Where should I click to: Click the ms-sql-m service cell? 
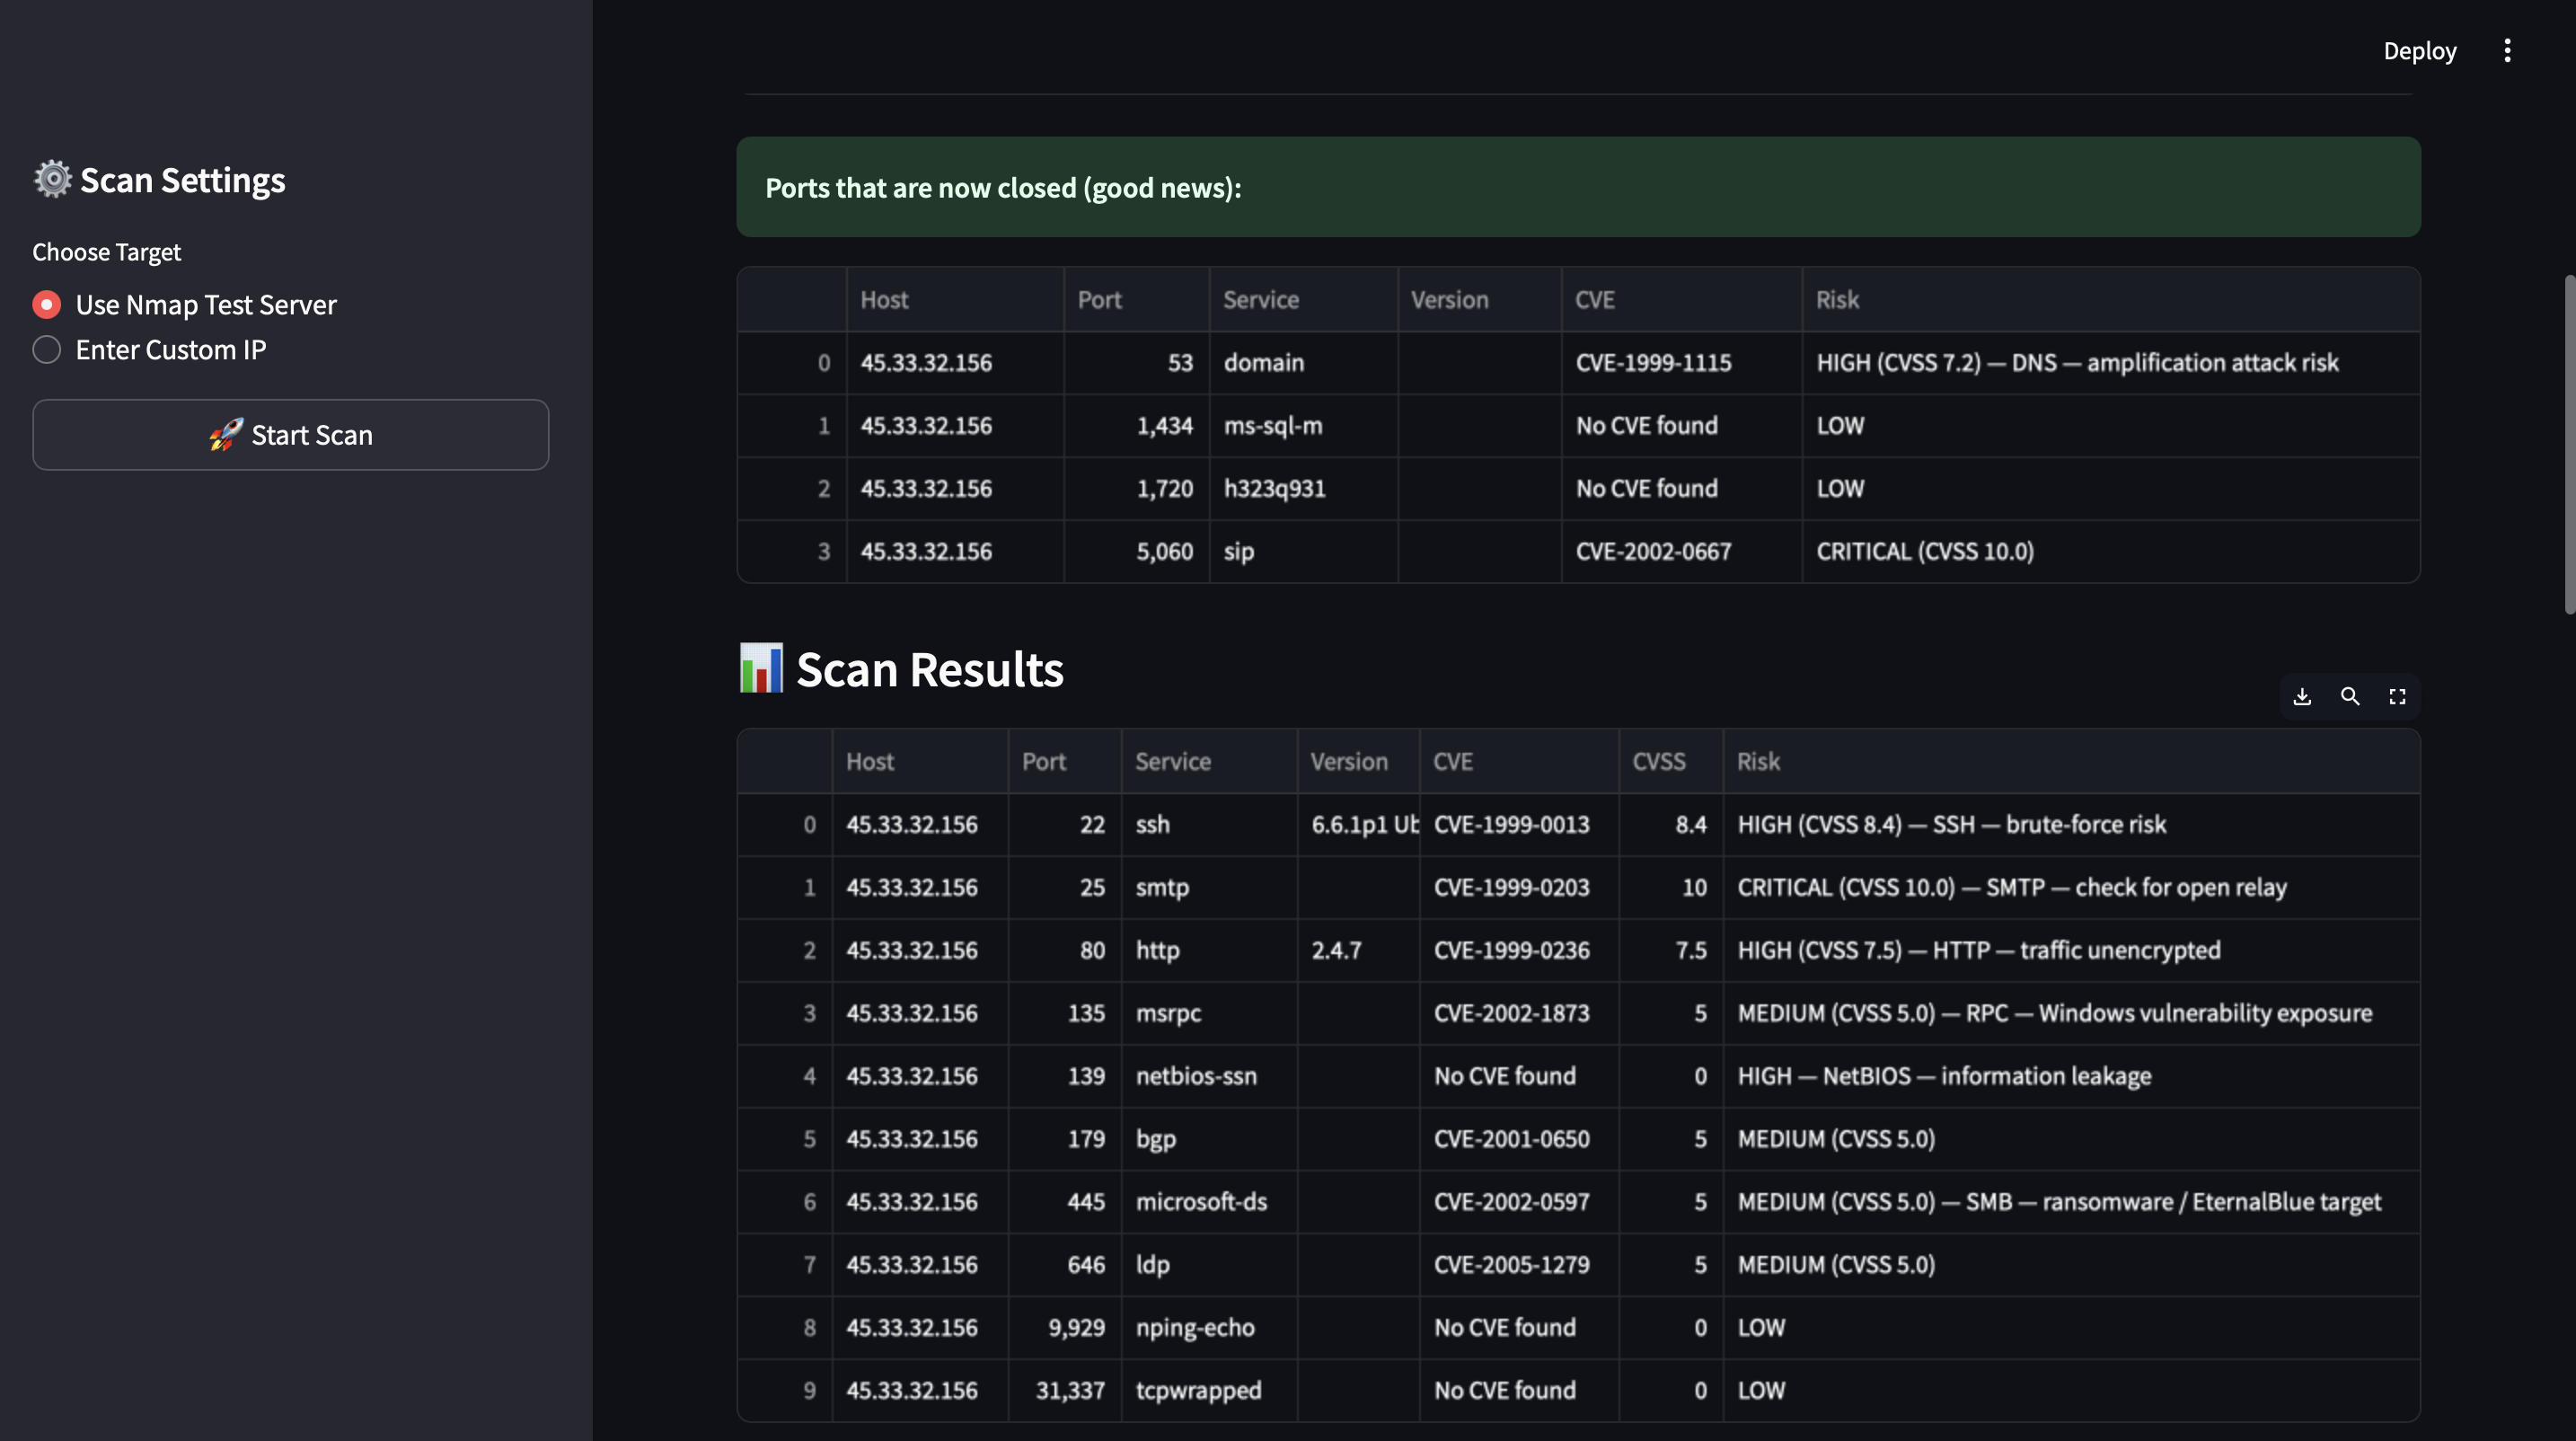coord(1303,426)
